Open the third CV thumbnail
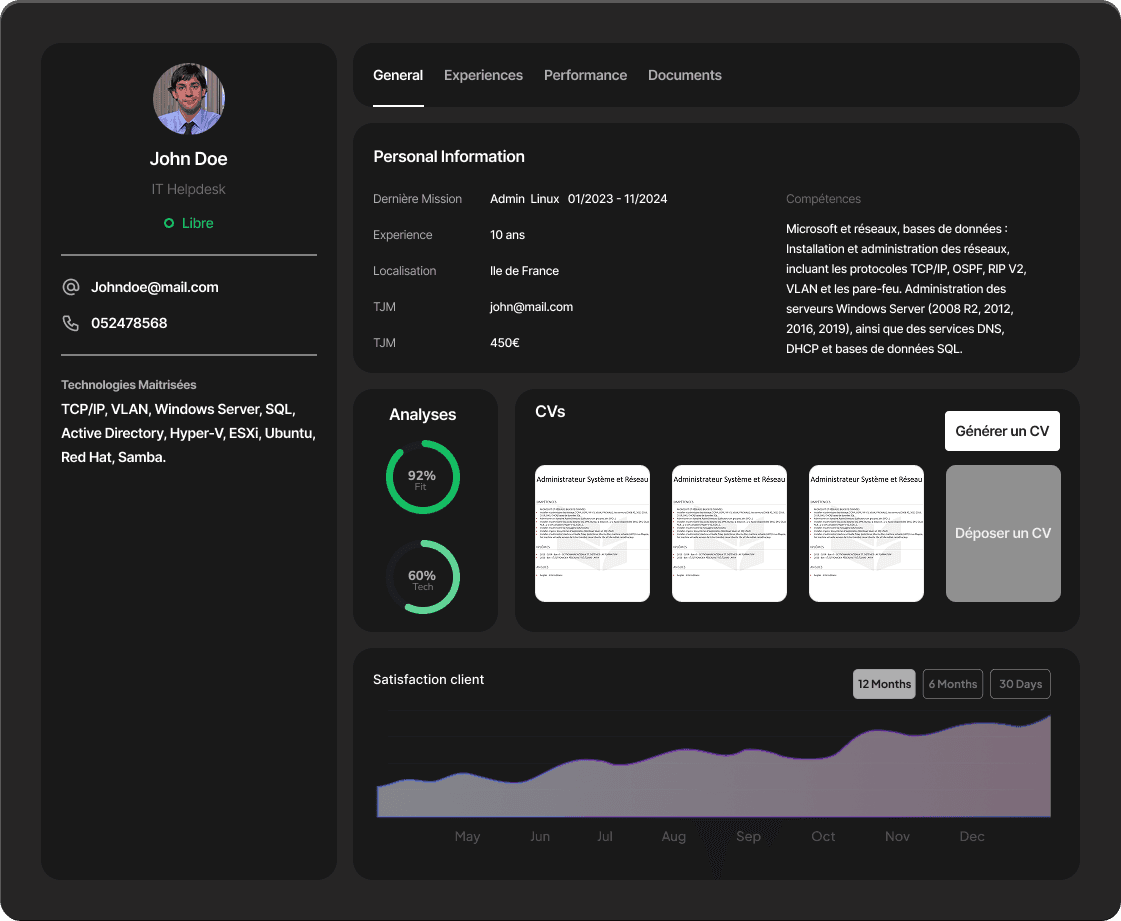 [x=866, y=533]
